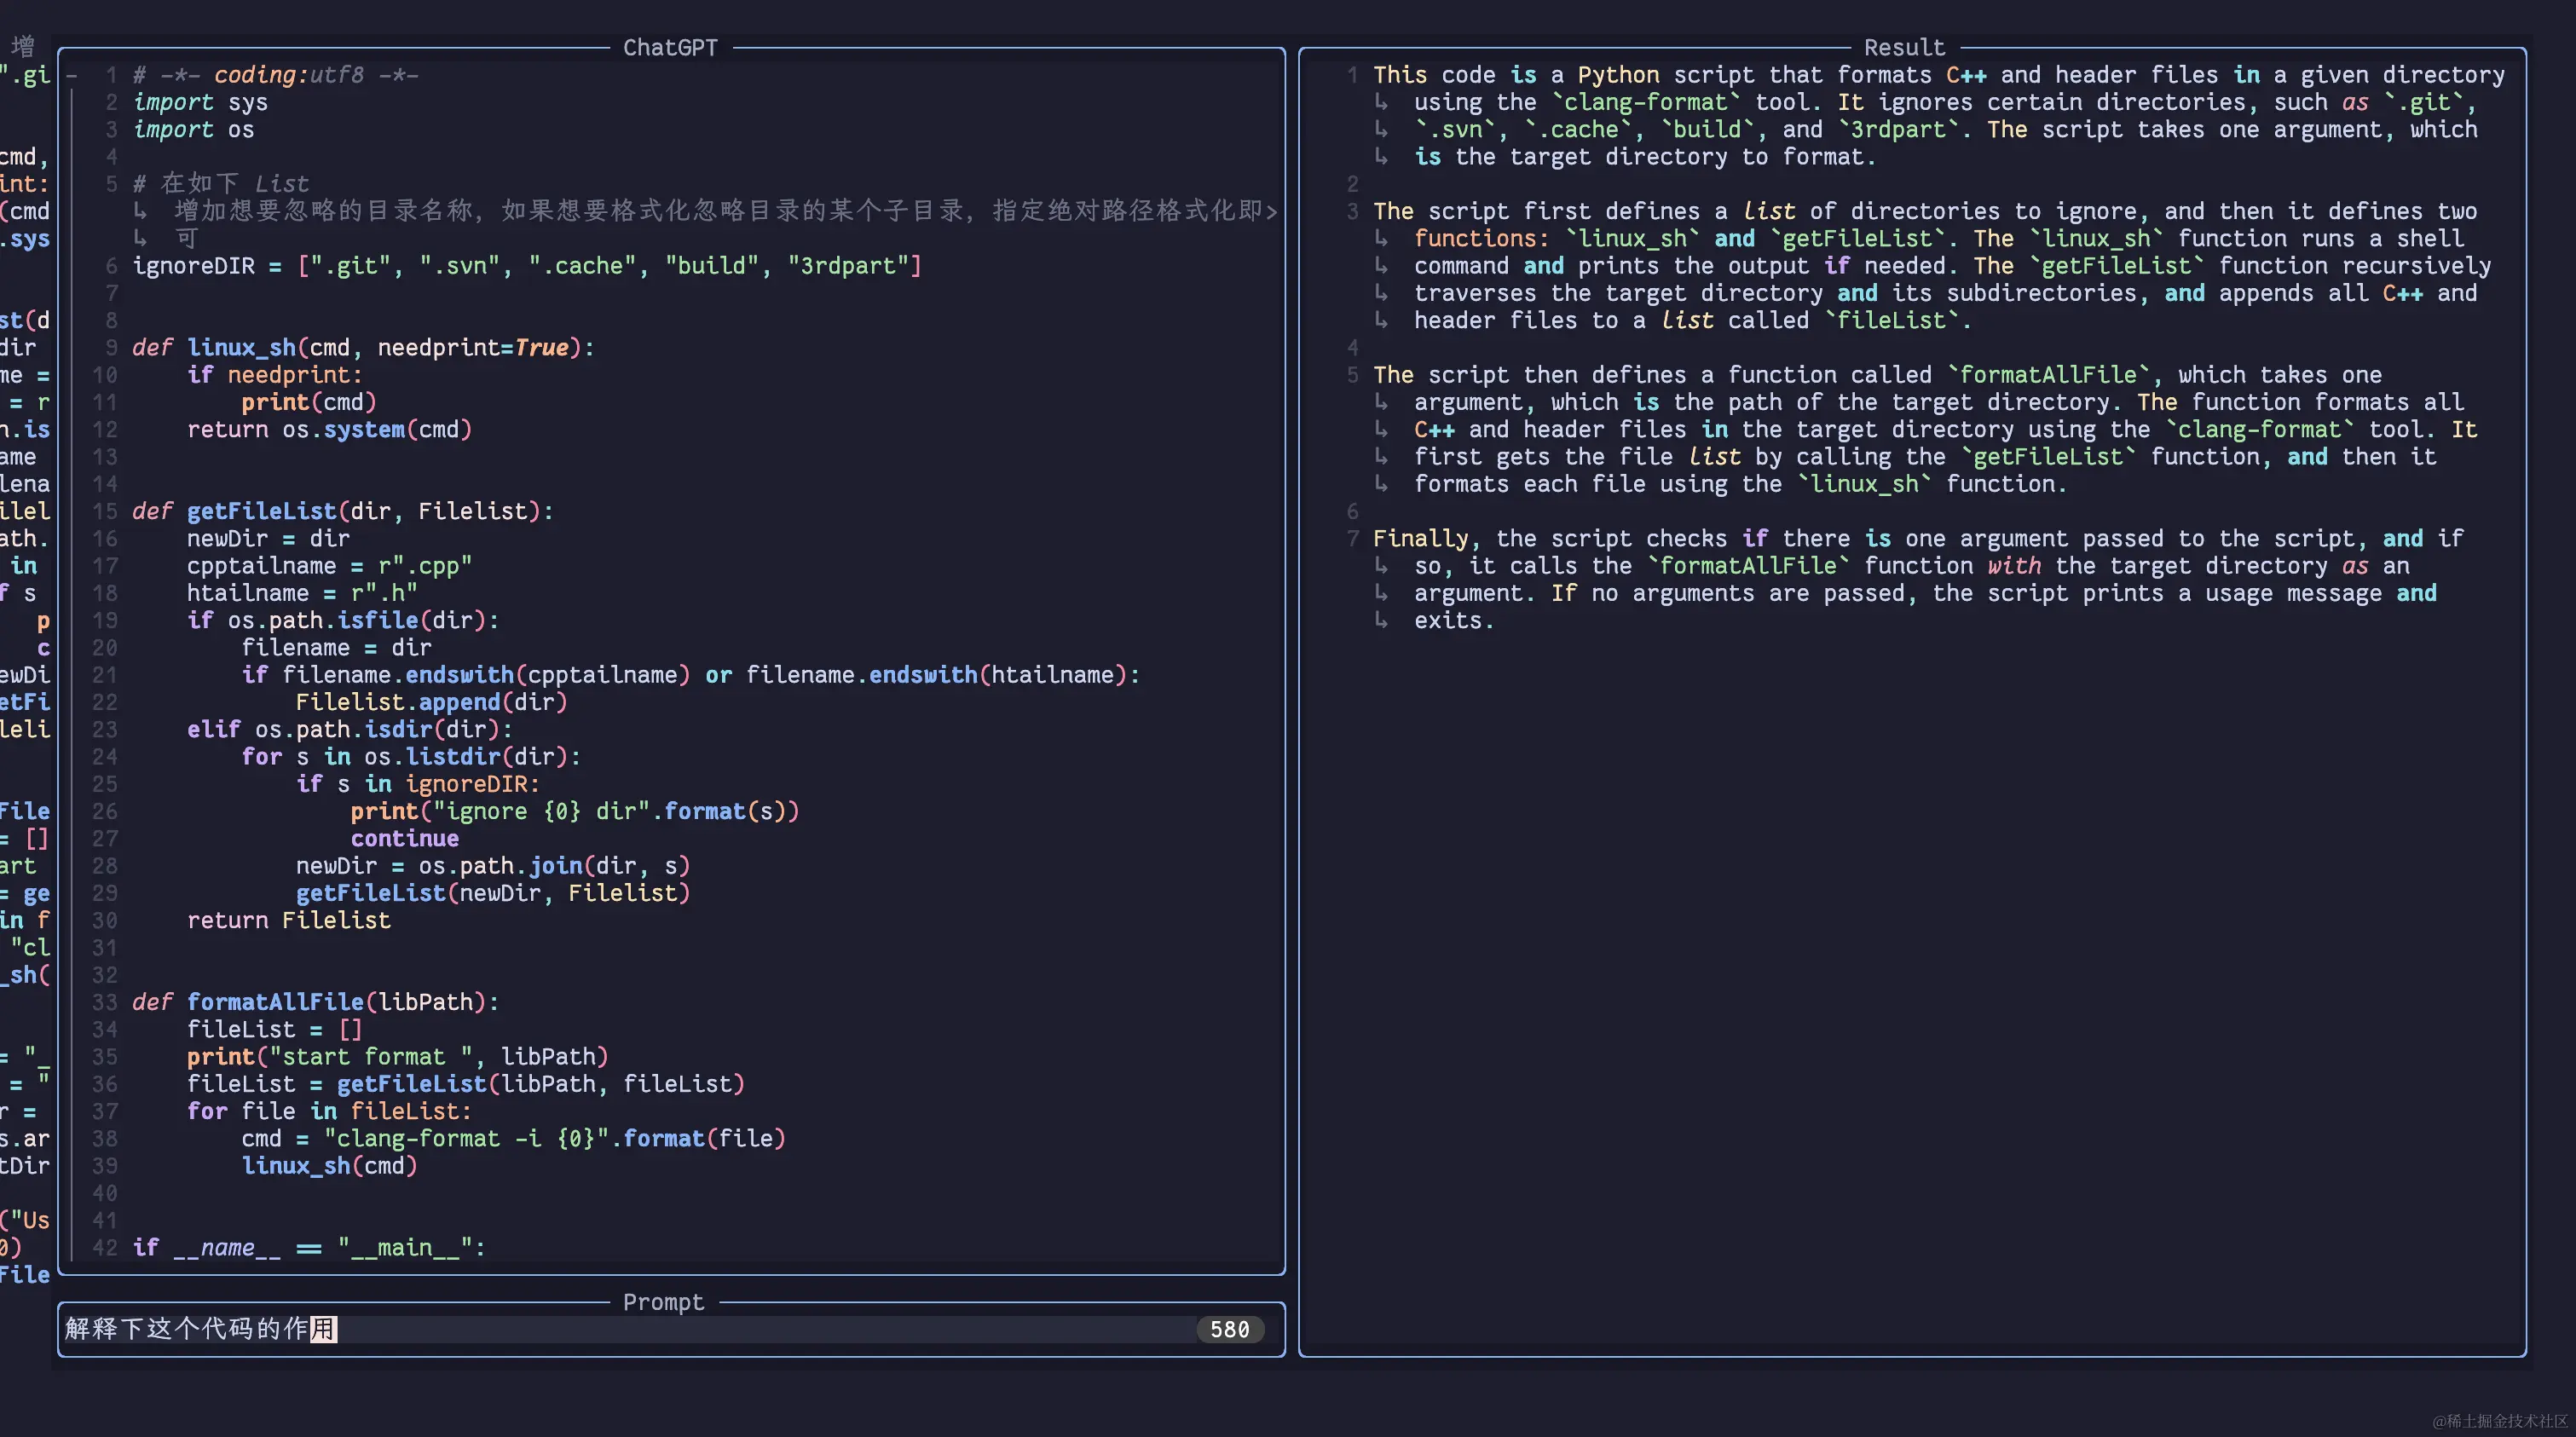This screenshot has width=2576, height=1437.
Task: Click the '# -*- coding:utf8 -*-' comment
Action: [276, 75]
